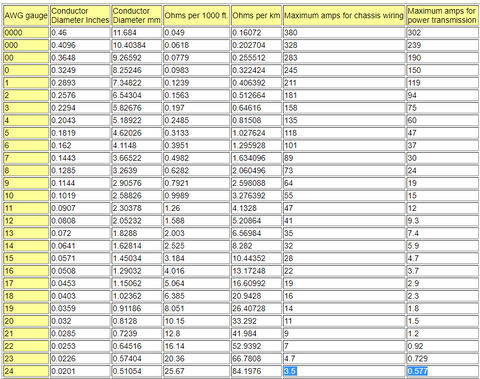This screenshot has height=379, width=480.
Task: Click the 0.4096 inches cell
Action: pyautogui.click(x=80, y=45)
